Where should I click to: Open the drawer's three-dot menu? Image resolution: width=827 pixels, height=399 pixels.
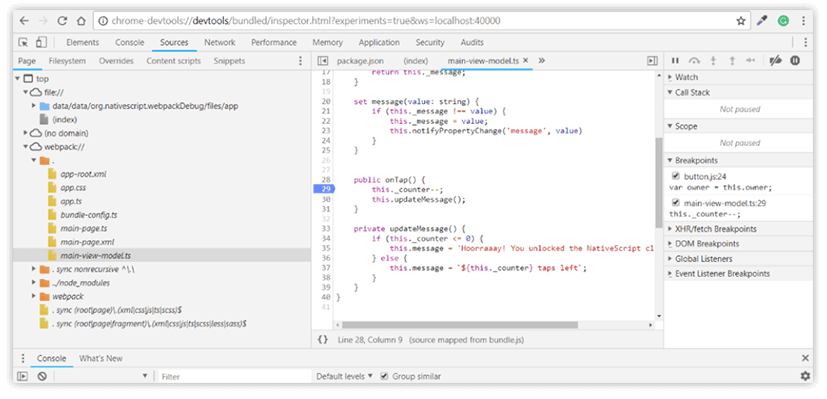(x=23, y=358)
